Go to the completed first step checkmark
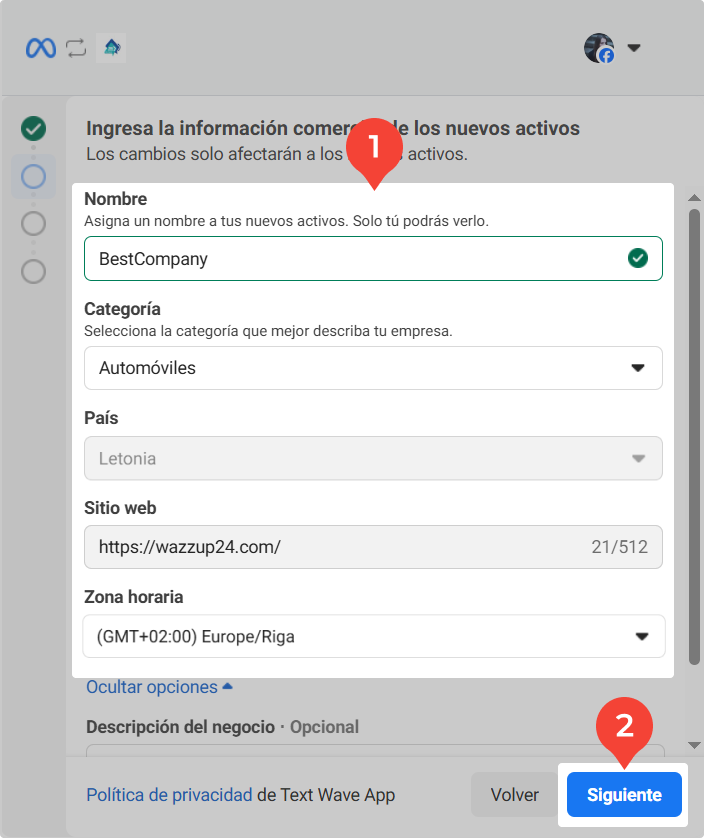This screenshot has width=704, height=838. pos(34,128)
